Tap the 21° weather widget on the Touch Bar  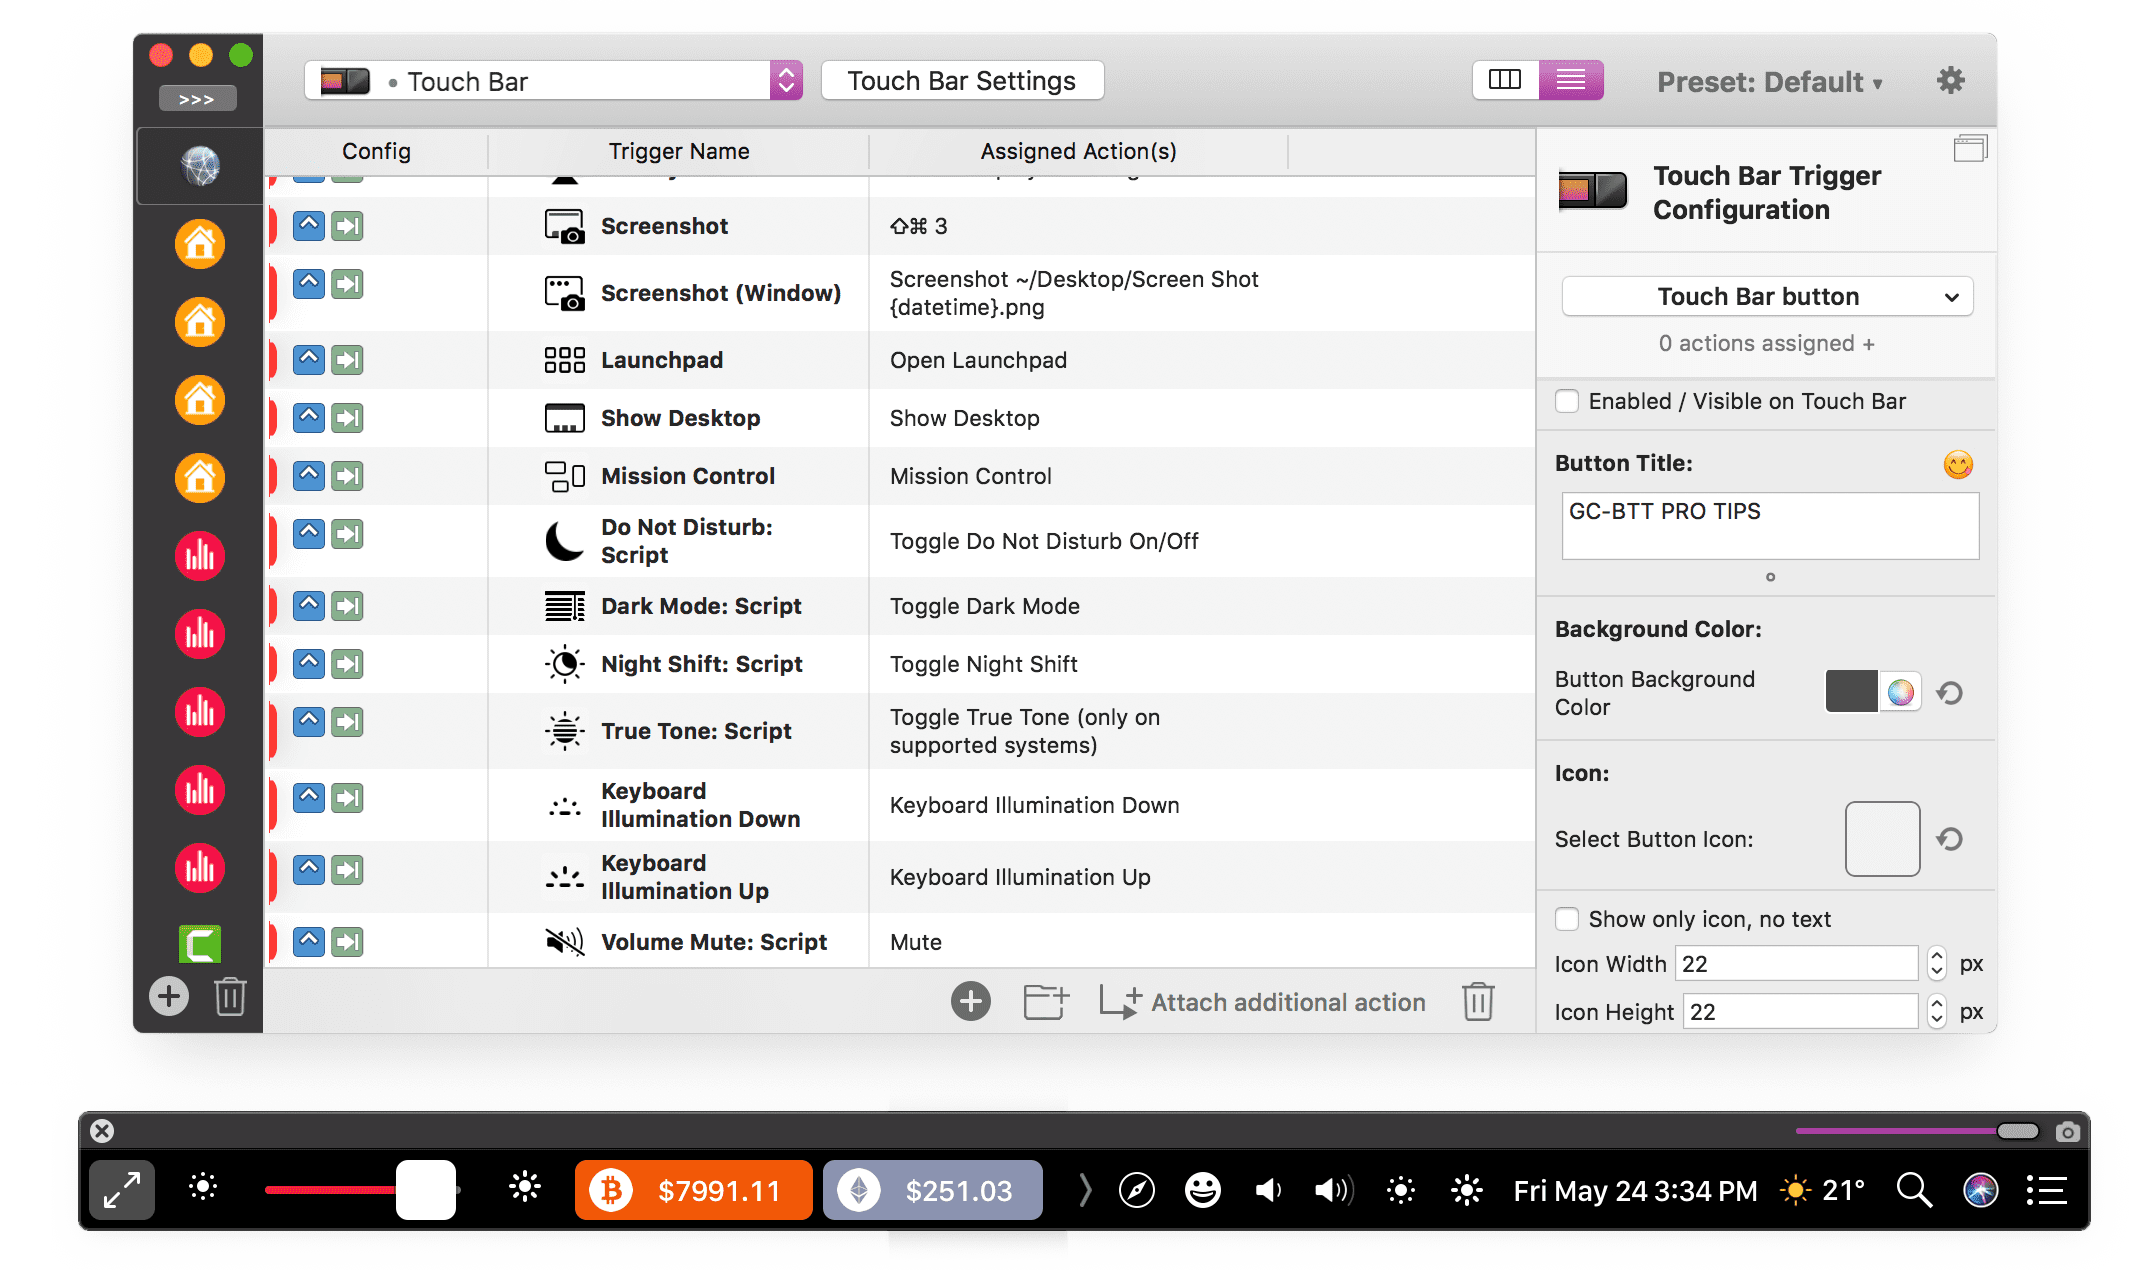(1822, 1190)
